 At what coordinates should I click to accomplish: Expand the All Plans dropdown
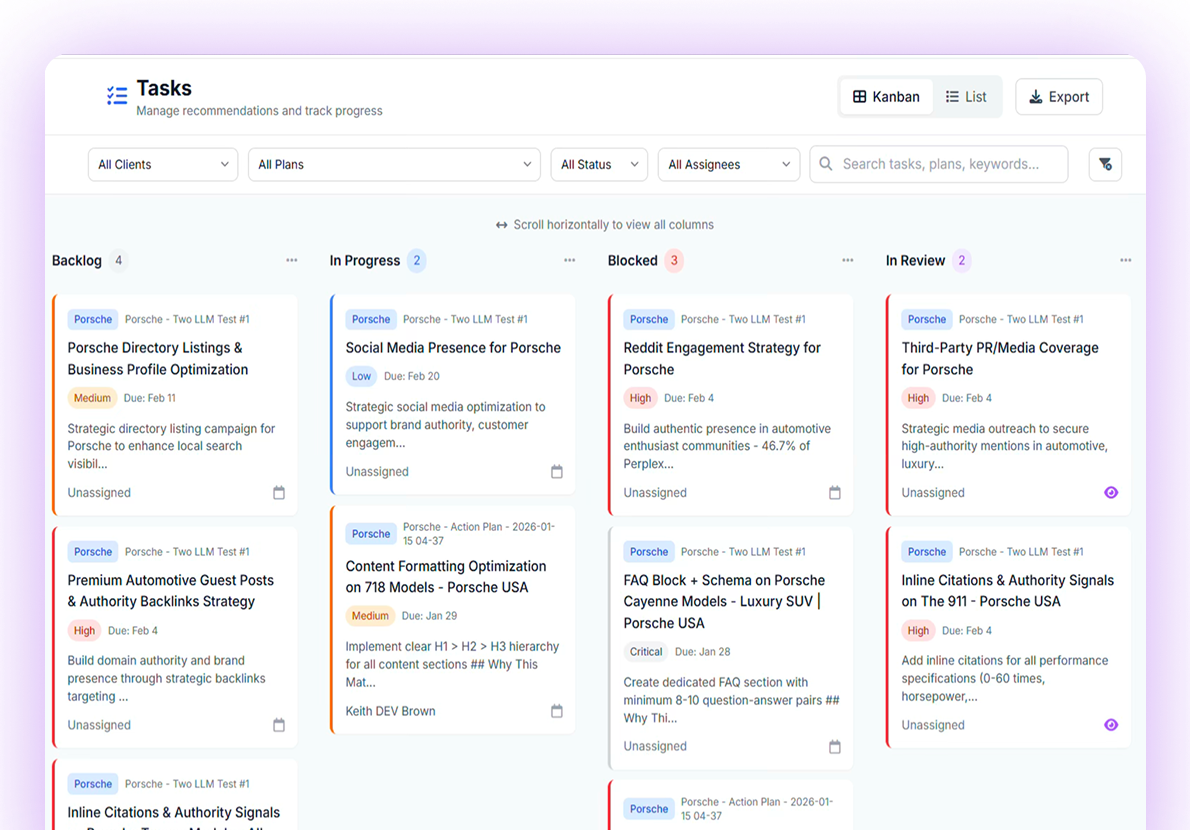(393, 164)
